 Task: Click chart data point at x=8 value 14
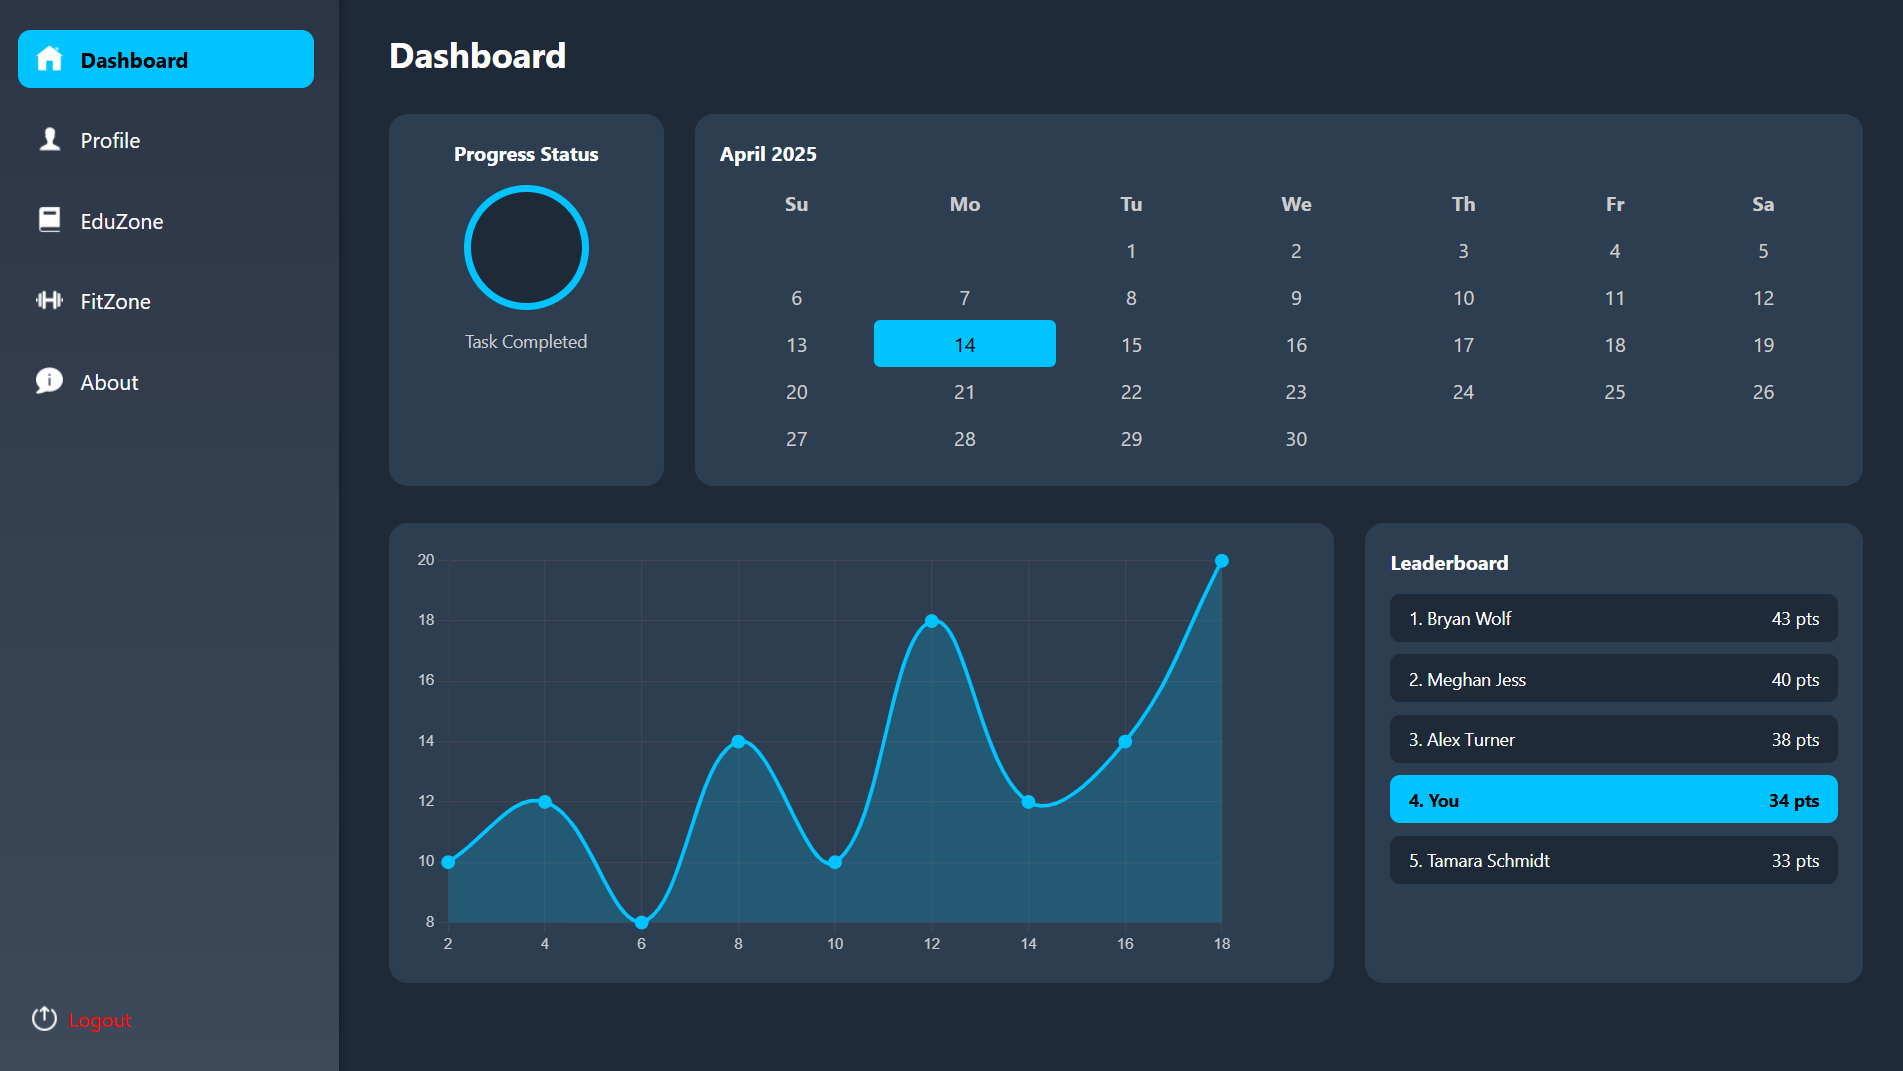point(738,741)
